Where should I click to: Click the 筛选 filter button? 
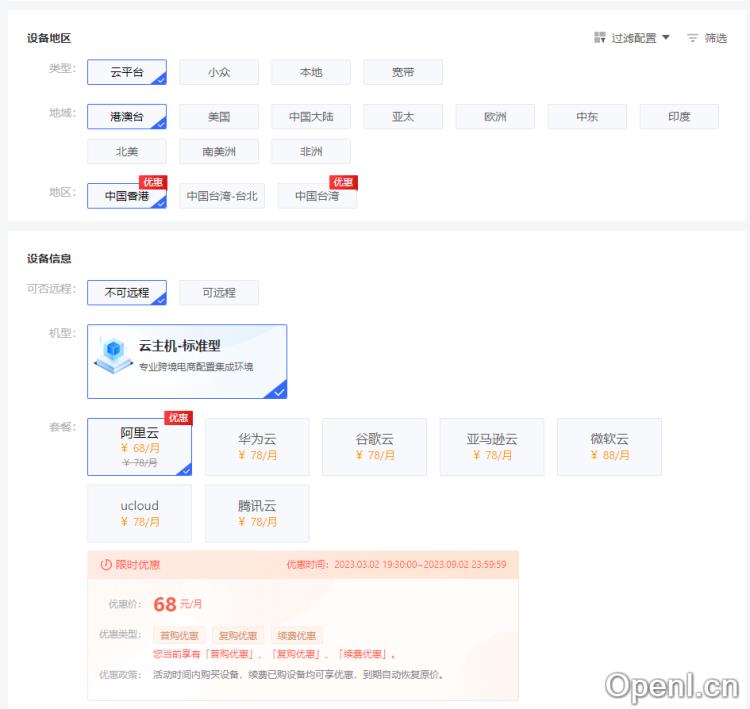tap(706, 38)
